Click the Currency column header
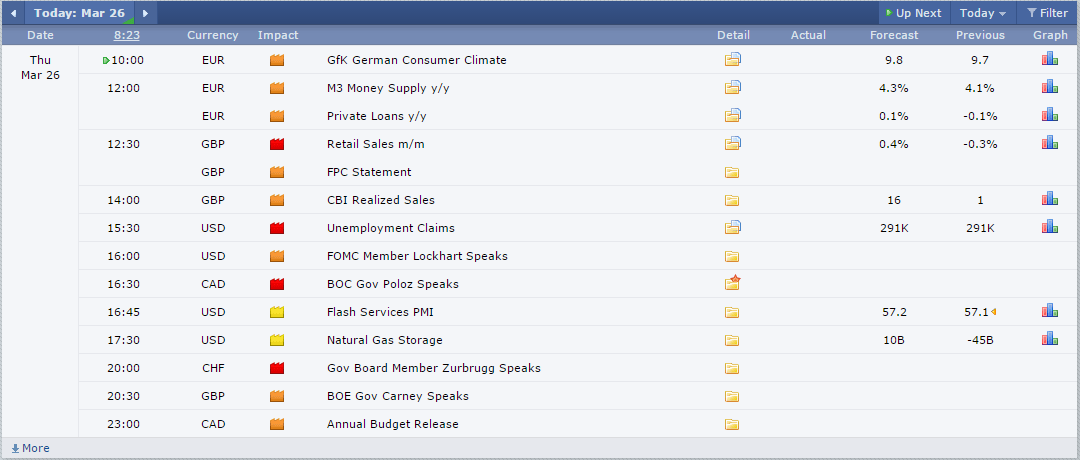The image size is (1080, 460). (x=213, y=35)
